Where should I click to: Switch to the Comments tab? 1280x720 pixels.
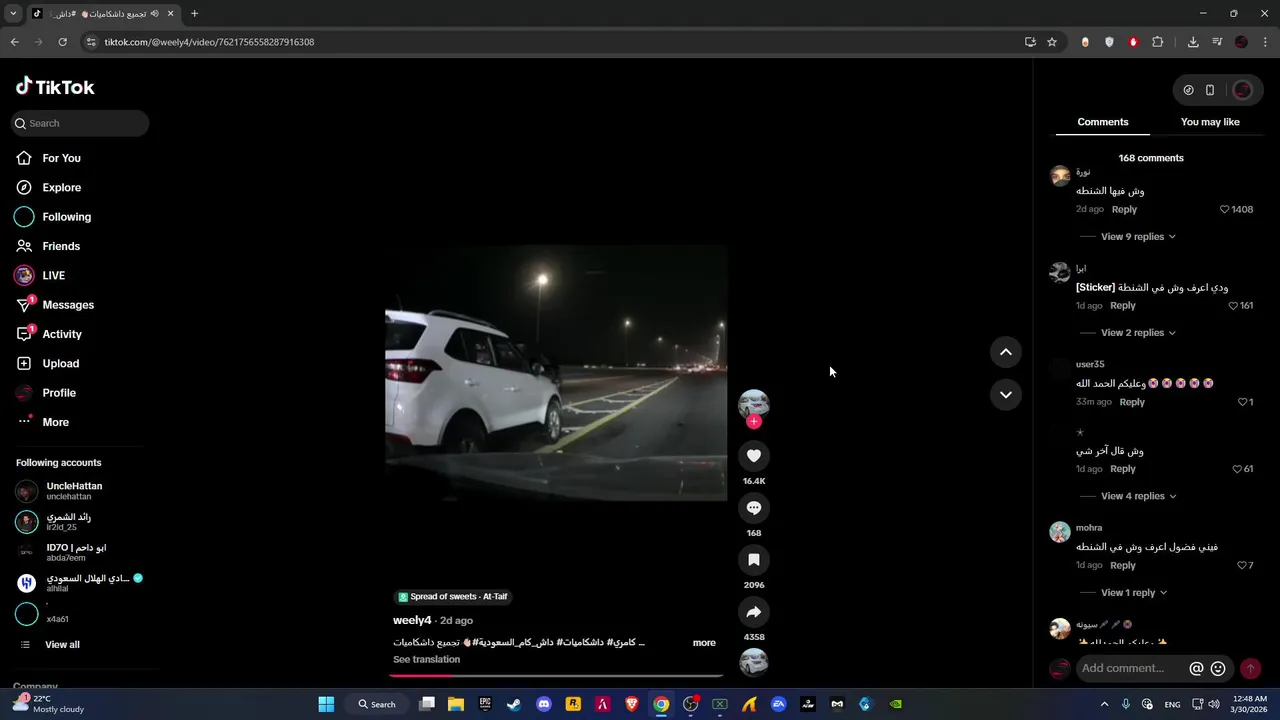(x=1103, y=122)
